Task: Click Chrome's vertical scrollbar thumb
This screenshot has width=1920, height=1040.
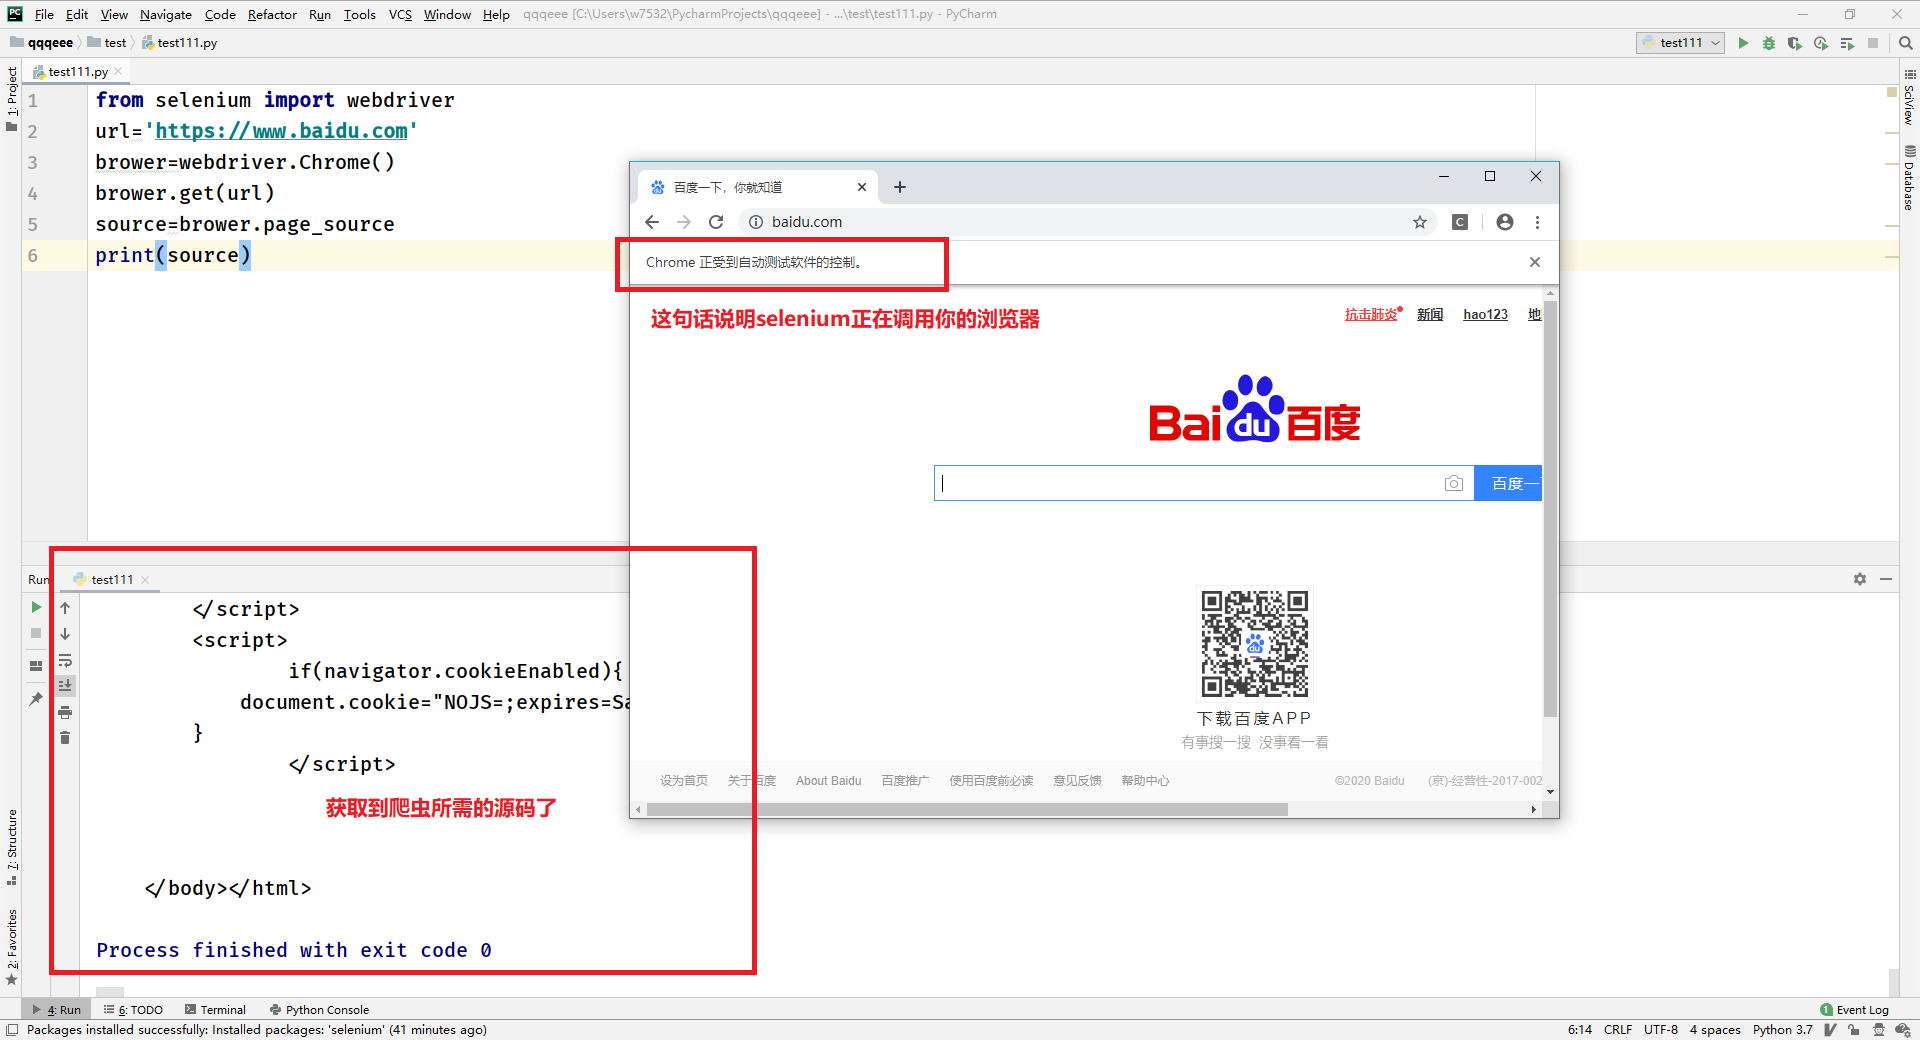Action: pos(1550,510)
